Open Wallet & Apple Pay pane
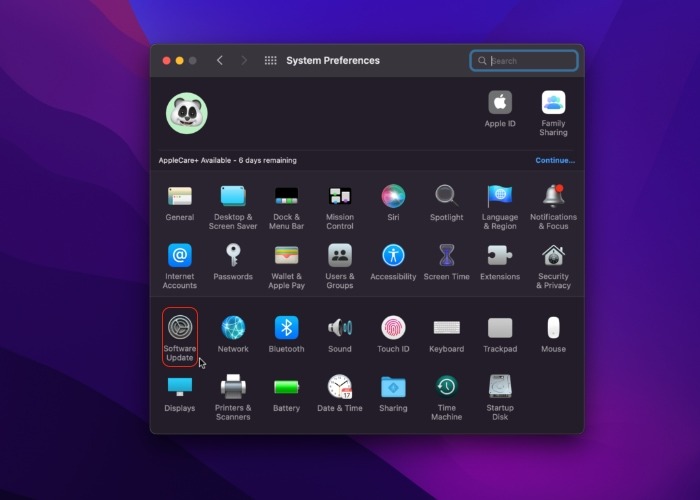This screenshot has height=500, width=700. (286, 267)
